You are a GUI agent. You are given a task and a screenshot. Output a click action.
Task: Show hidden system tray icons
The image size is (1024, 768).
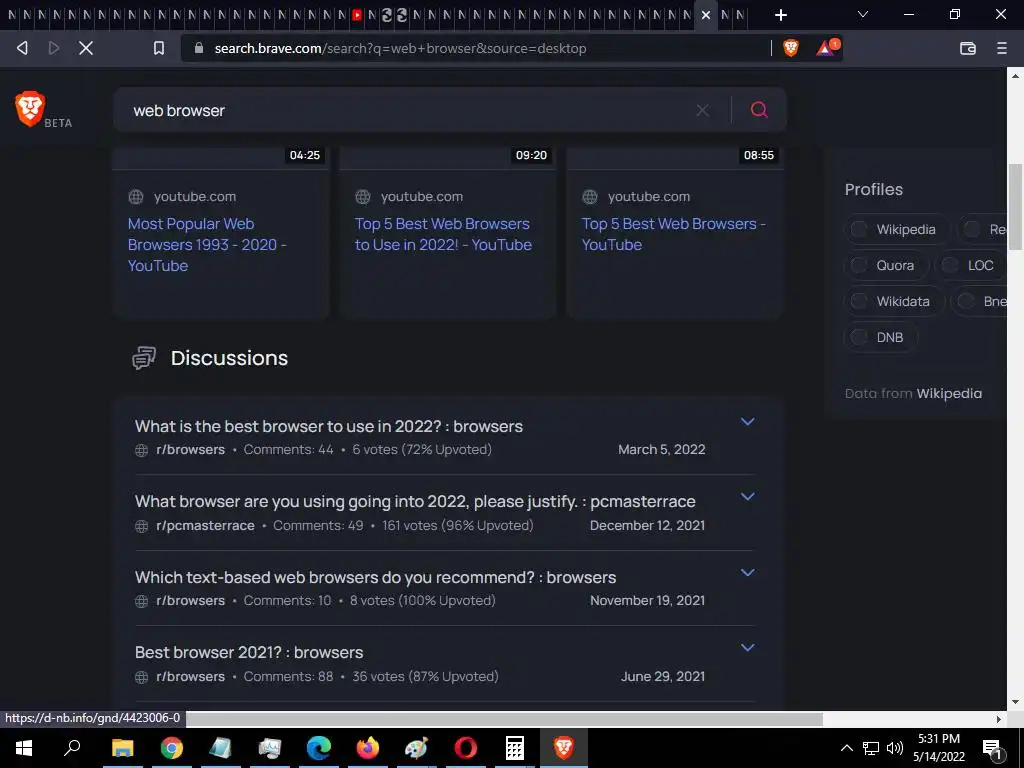(x=846, y=748)
